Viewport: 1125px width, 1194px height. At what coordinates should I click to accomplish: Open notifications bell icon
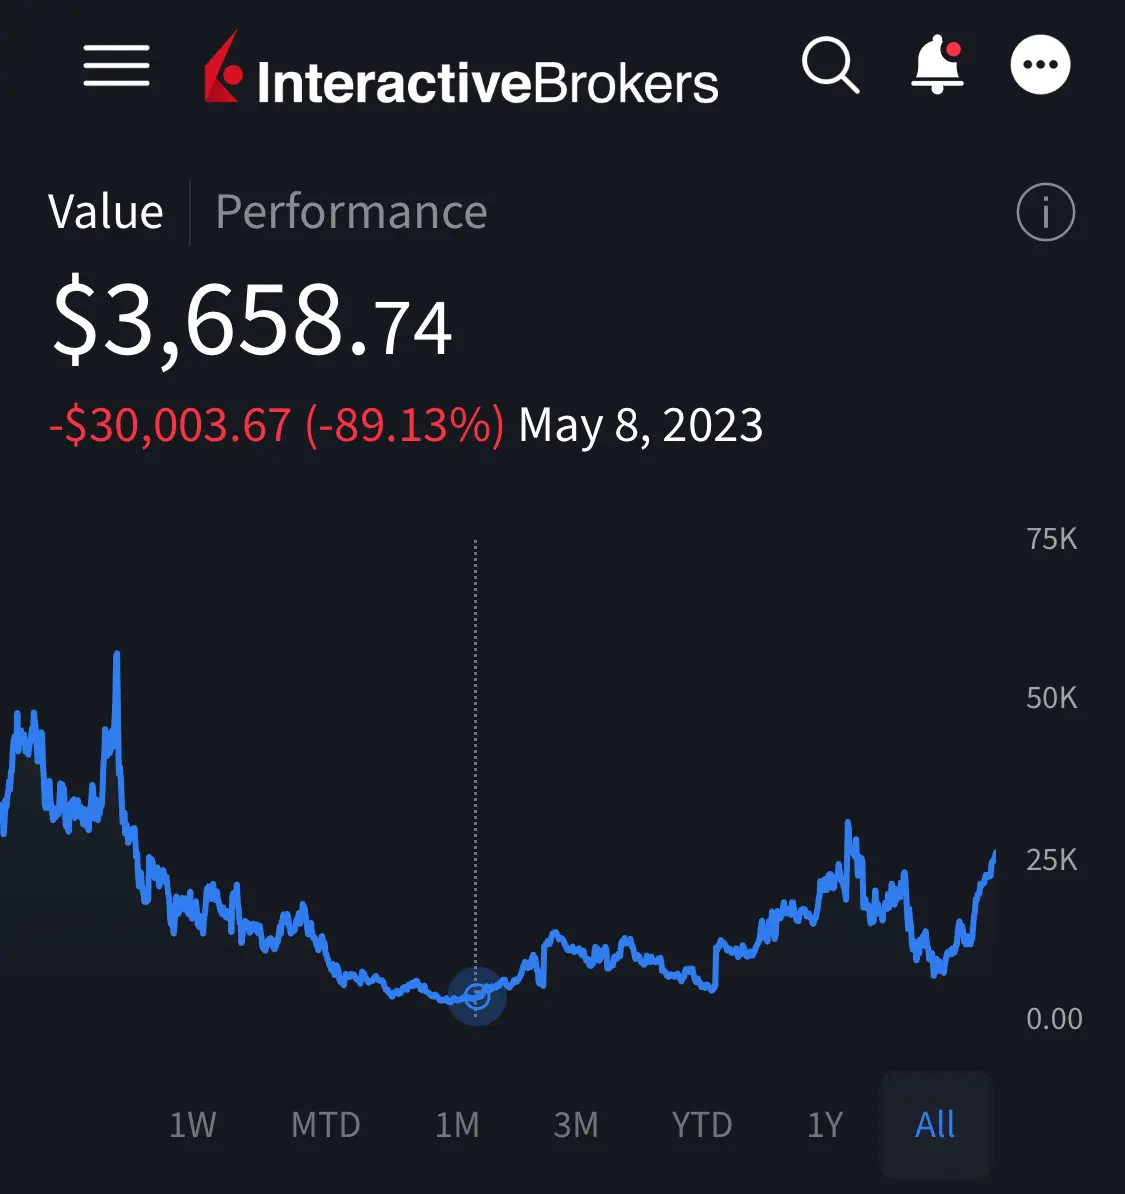938,65
